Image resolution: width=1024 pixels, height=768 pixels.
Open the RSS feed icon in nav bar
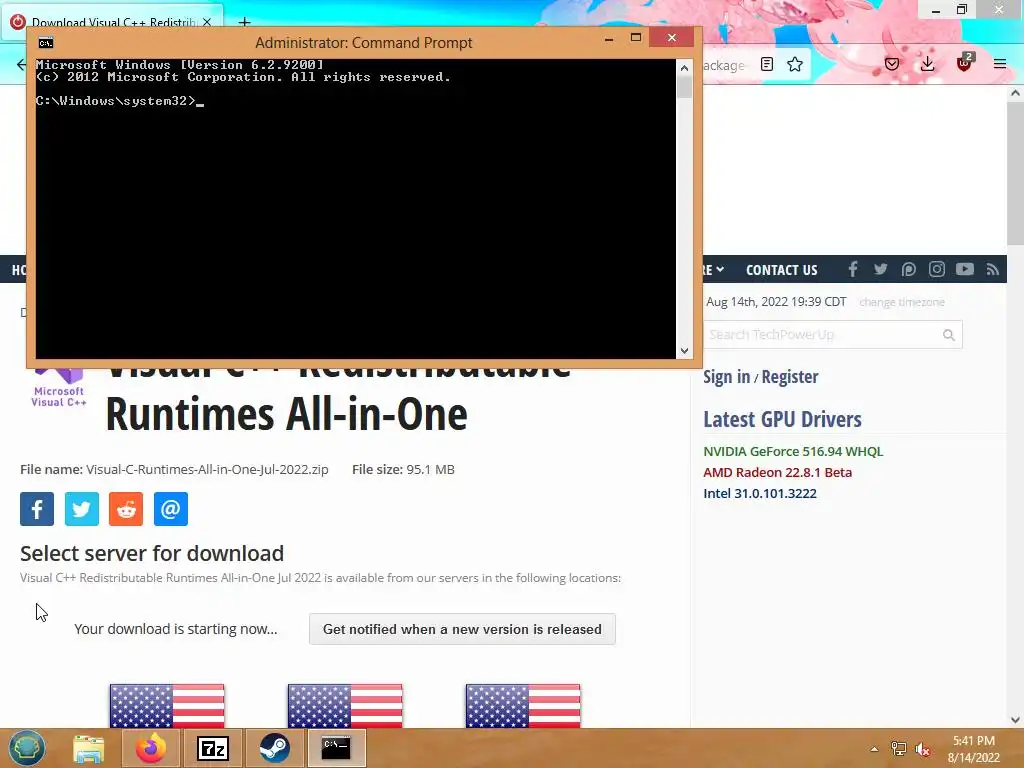[x=993, y=269]
